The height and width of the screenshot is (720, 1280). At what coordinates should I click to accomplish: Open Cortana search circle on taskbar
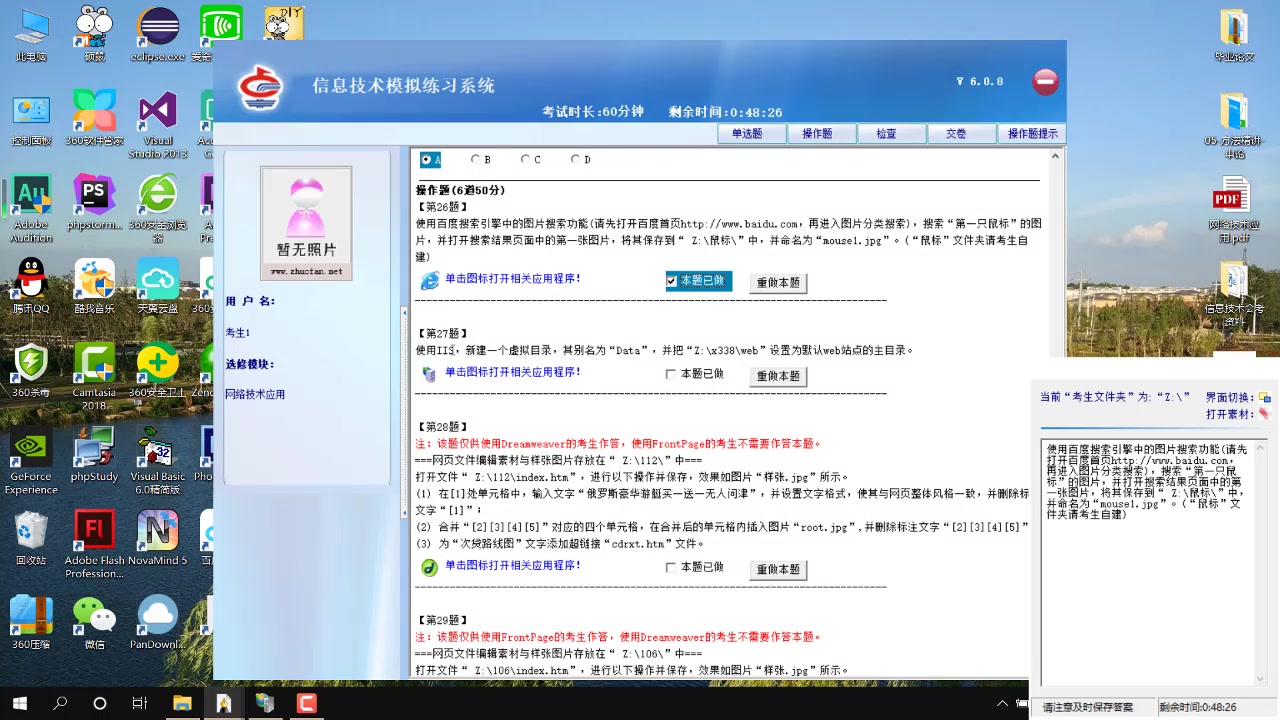pyautogui.click(x=100, y=703)
